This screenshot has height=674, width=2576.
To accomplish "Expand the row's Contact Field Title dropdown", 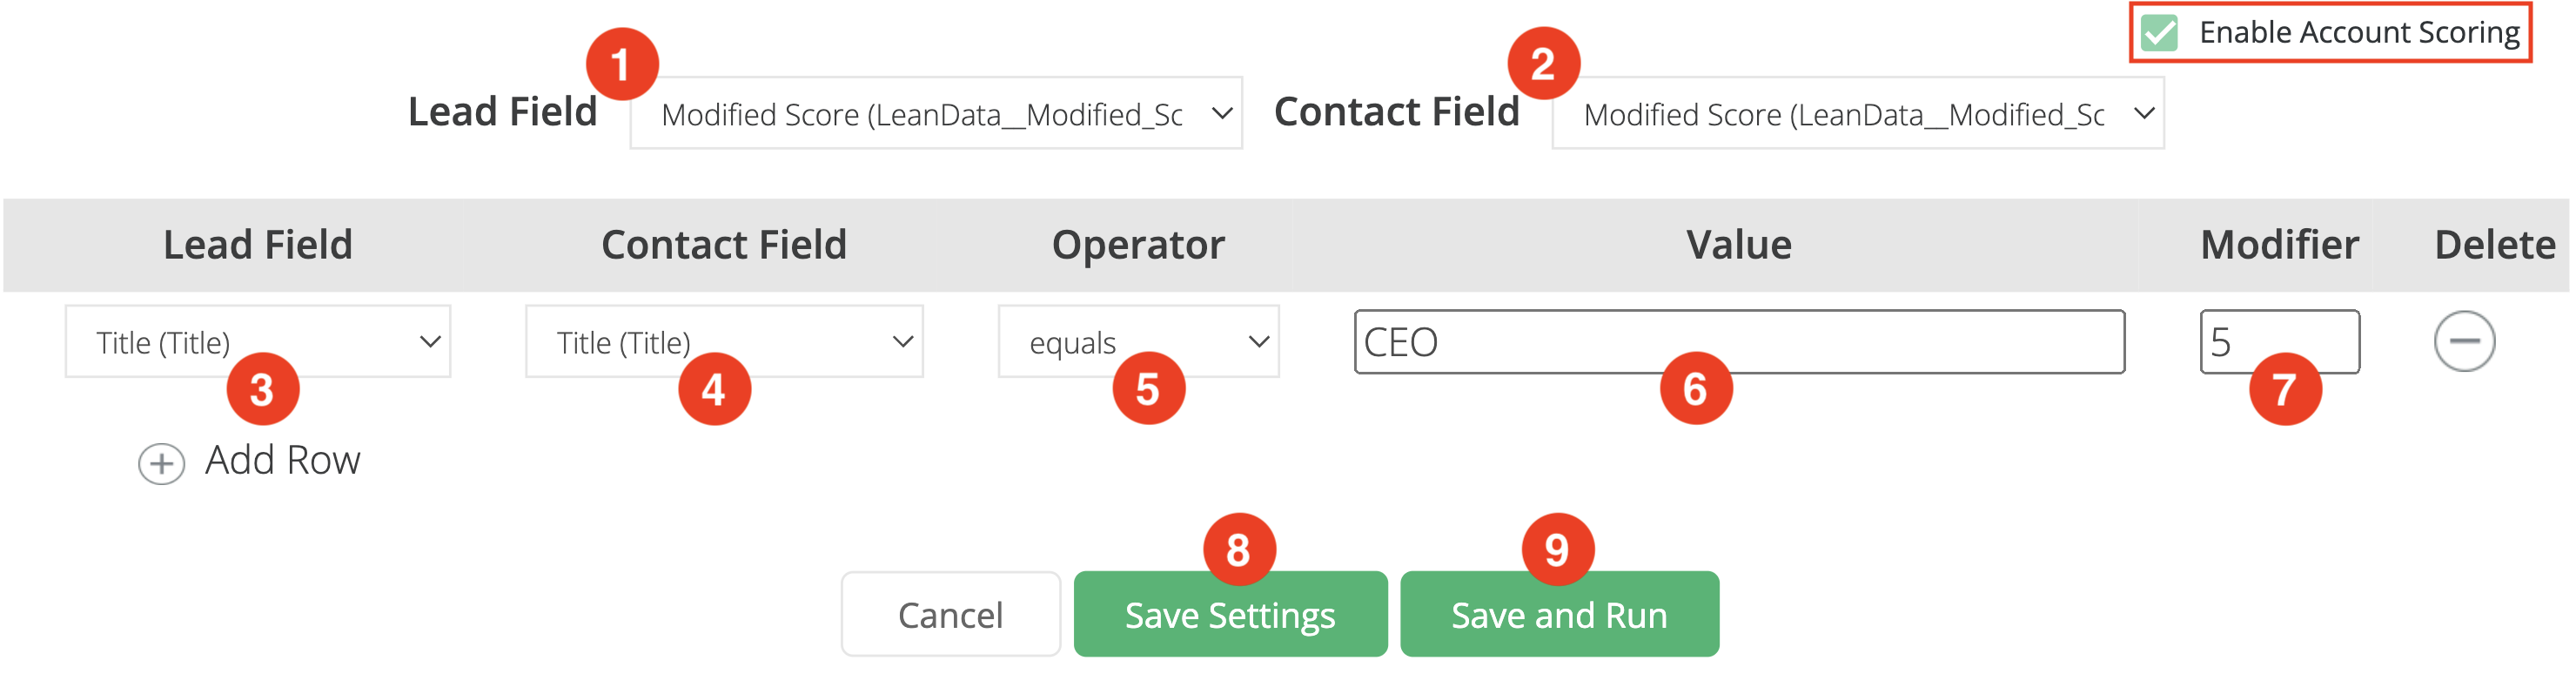I will point(723,342).
